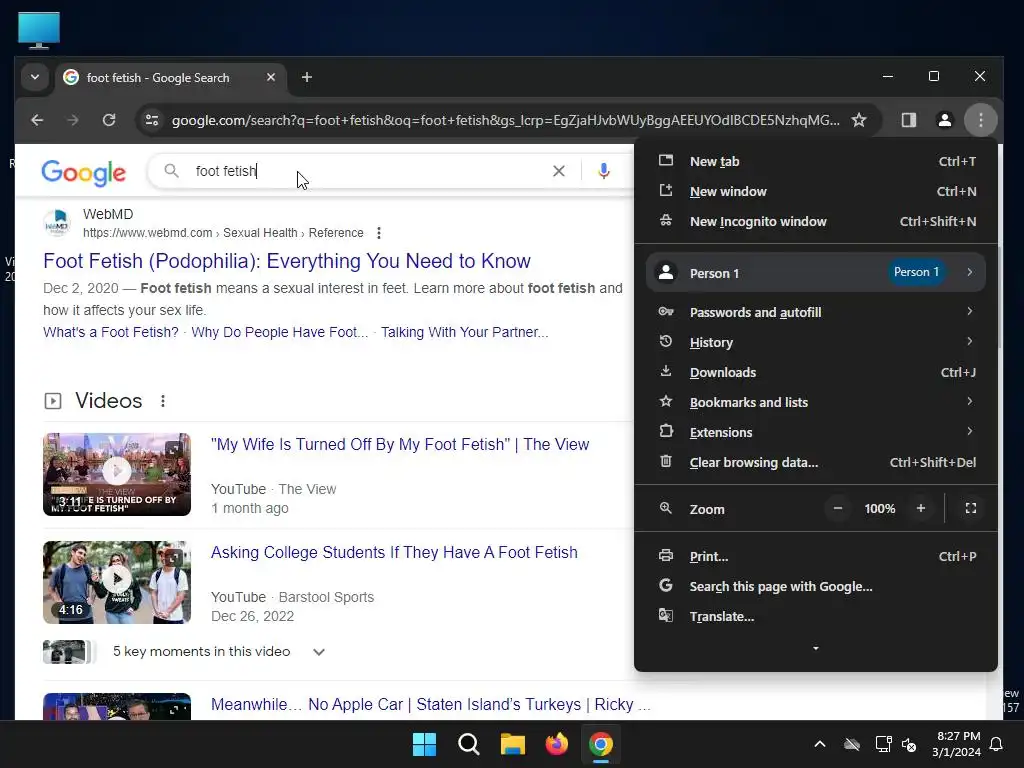Open more options next to WebMD result
Image resolution: width=1024 pixels, height=768 pixels.
coord(379,233)
